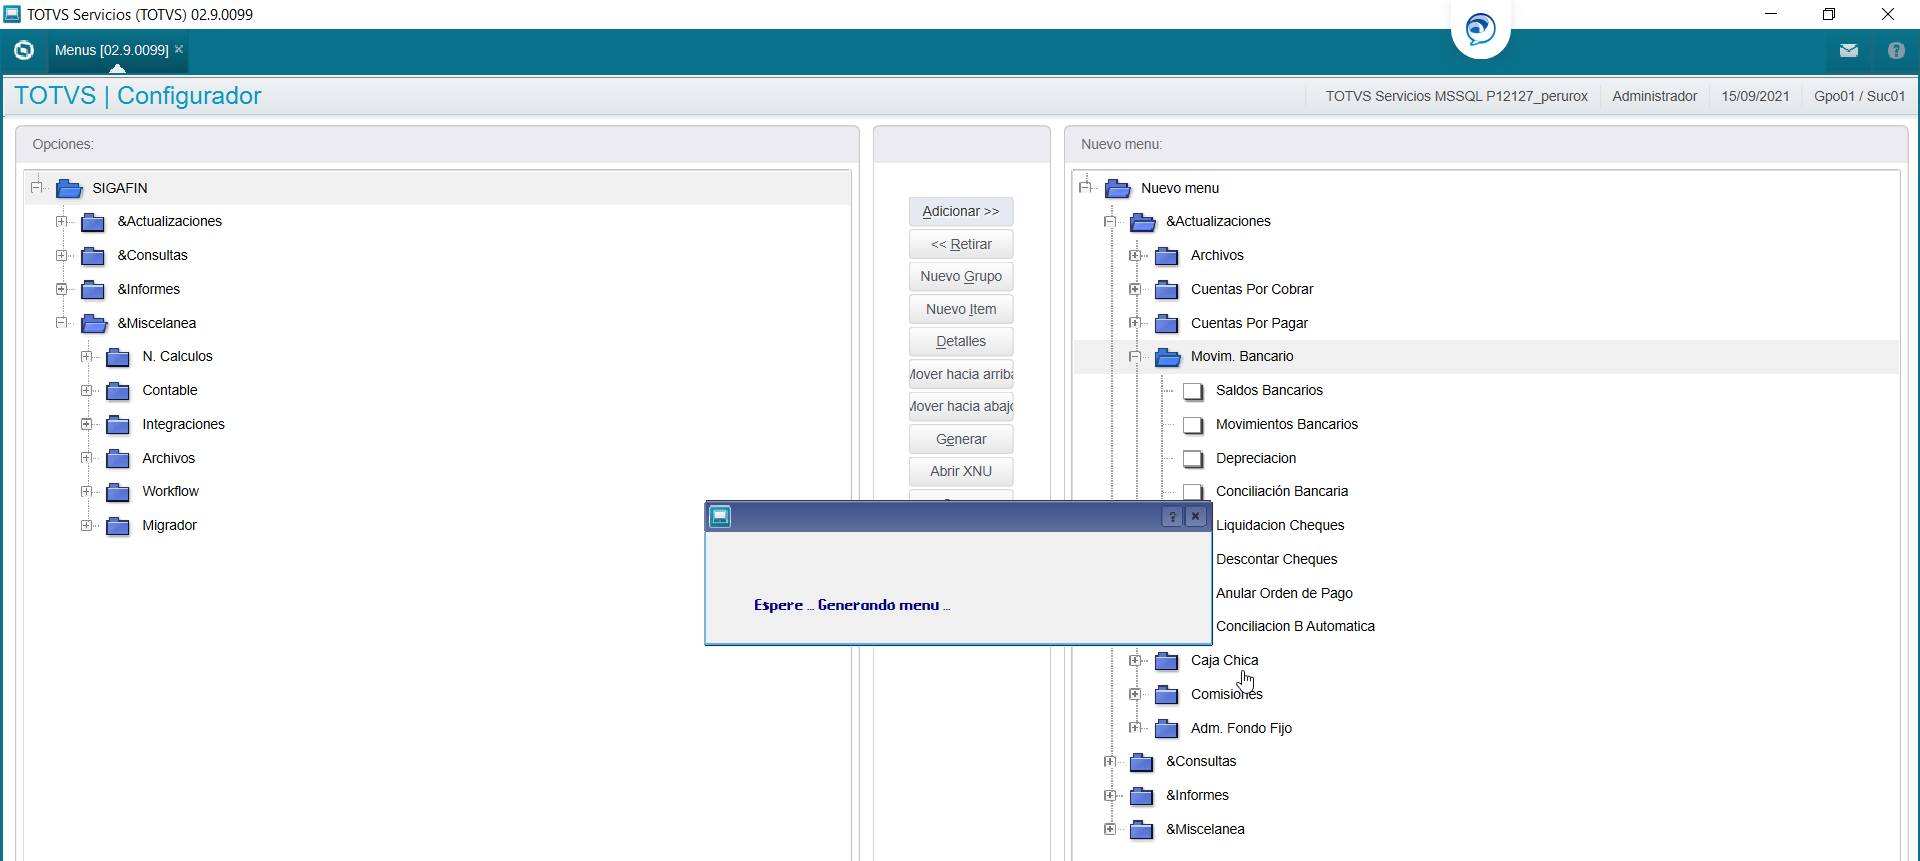This screenshot has height=861, width=1920.
Task: Click the Contable folder icon
Action: point(118,391)
